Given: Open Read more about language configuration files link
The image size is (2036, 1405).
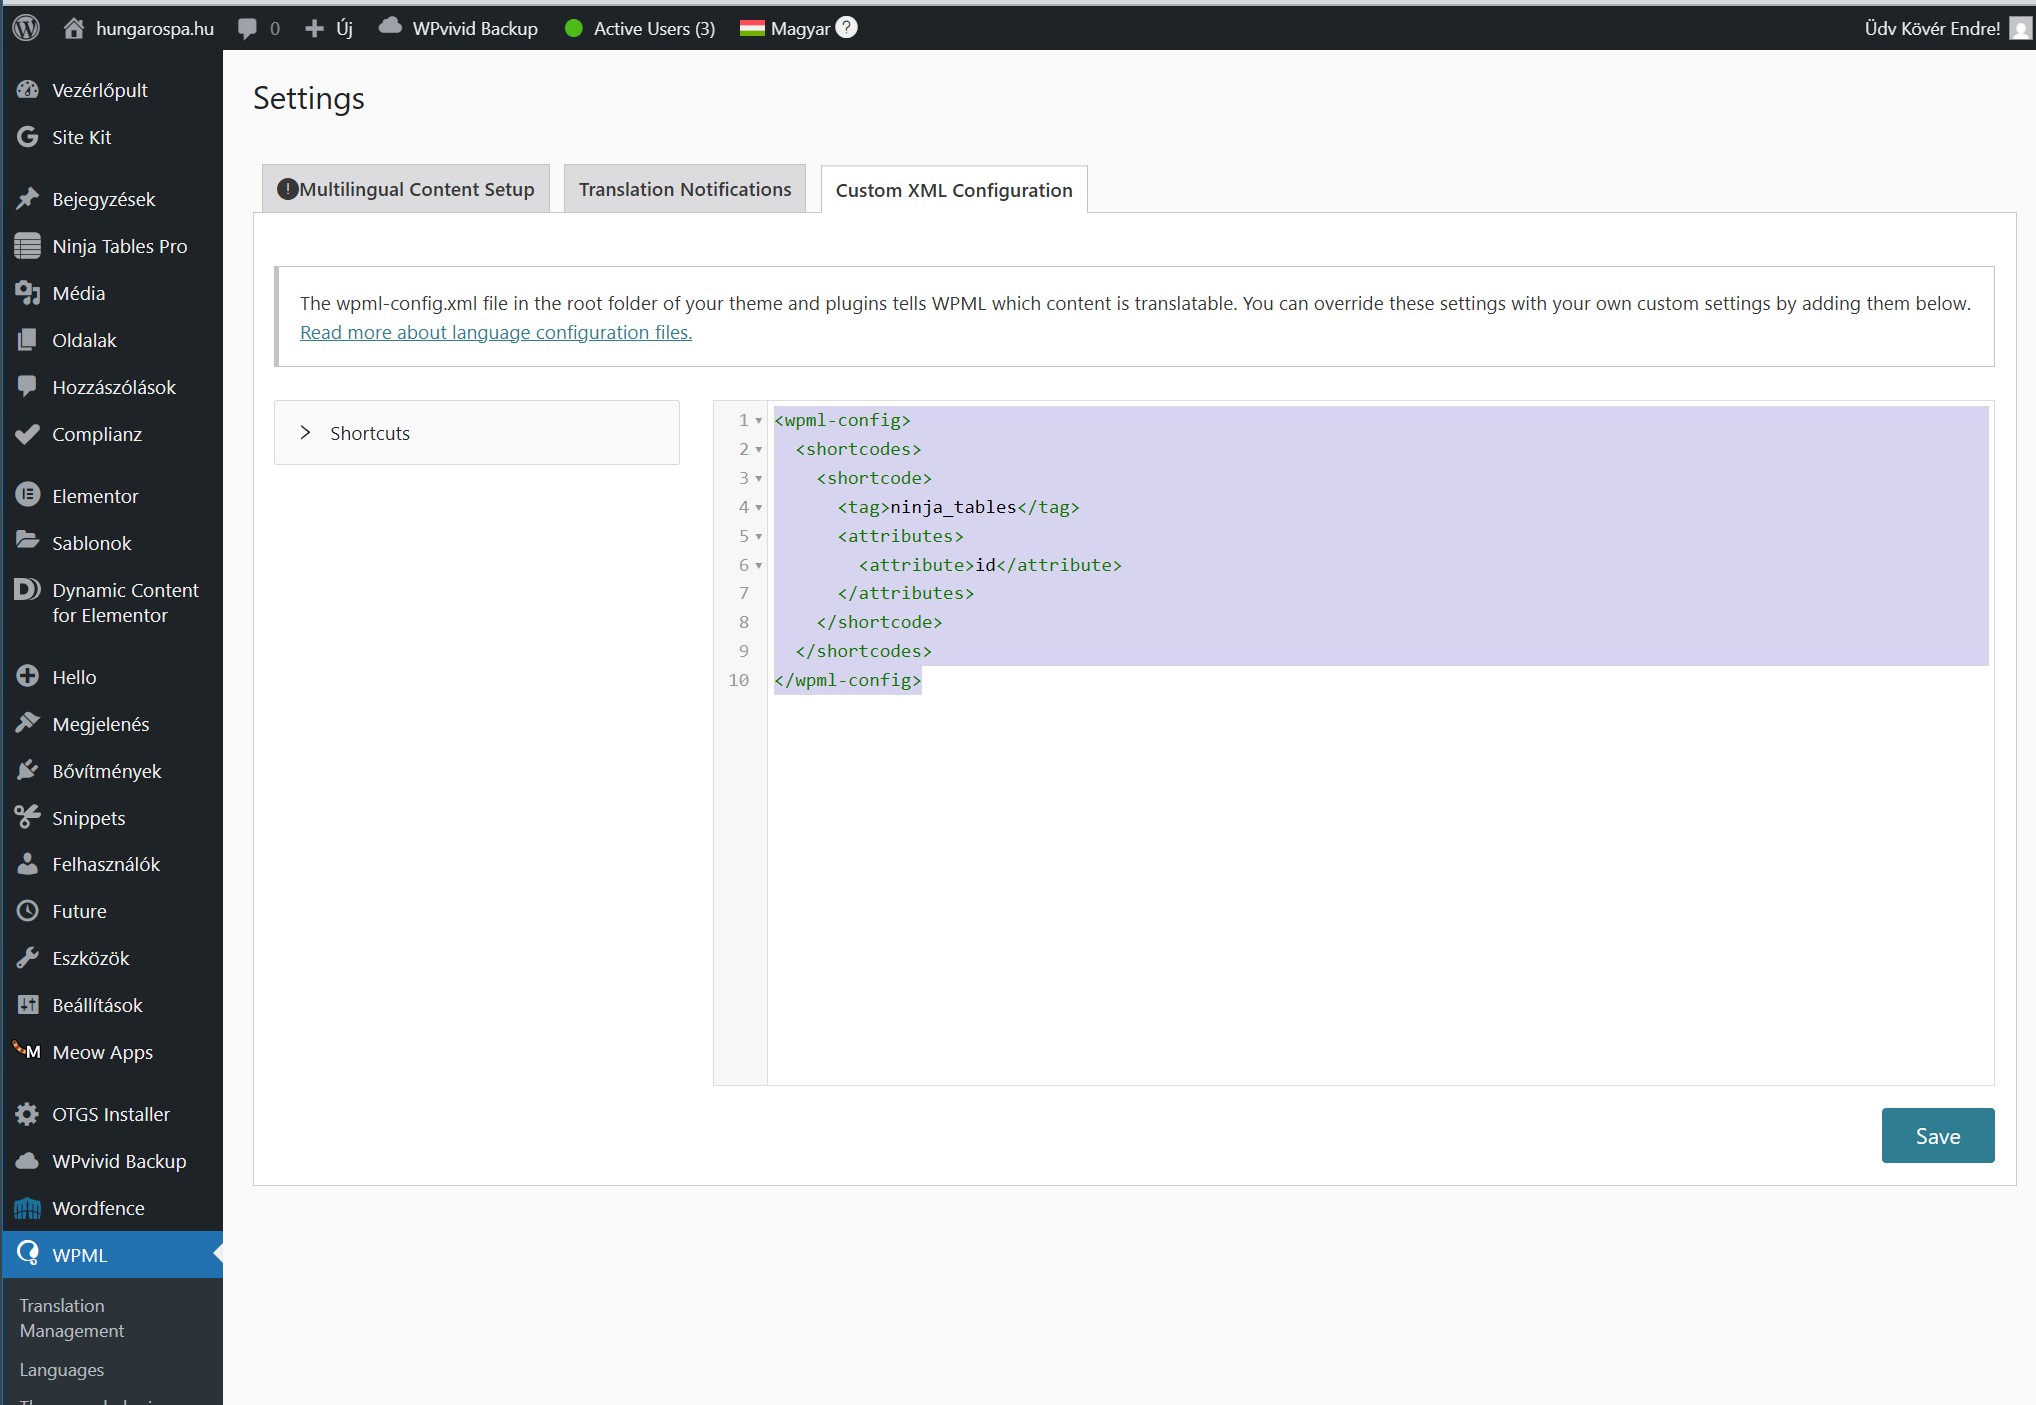Looking at the screenshot, I should coord(496,332).
